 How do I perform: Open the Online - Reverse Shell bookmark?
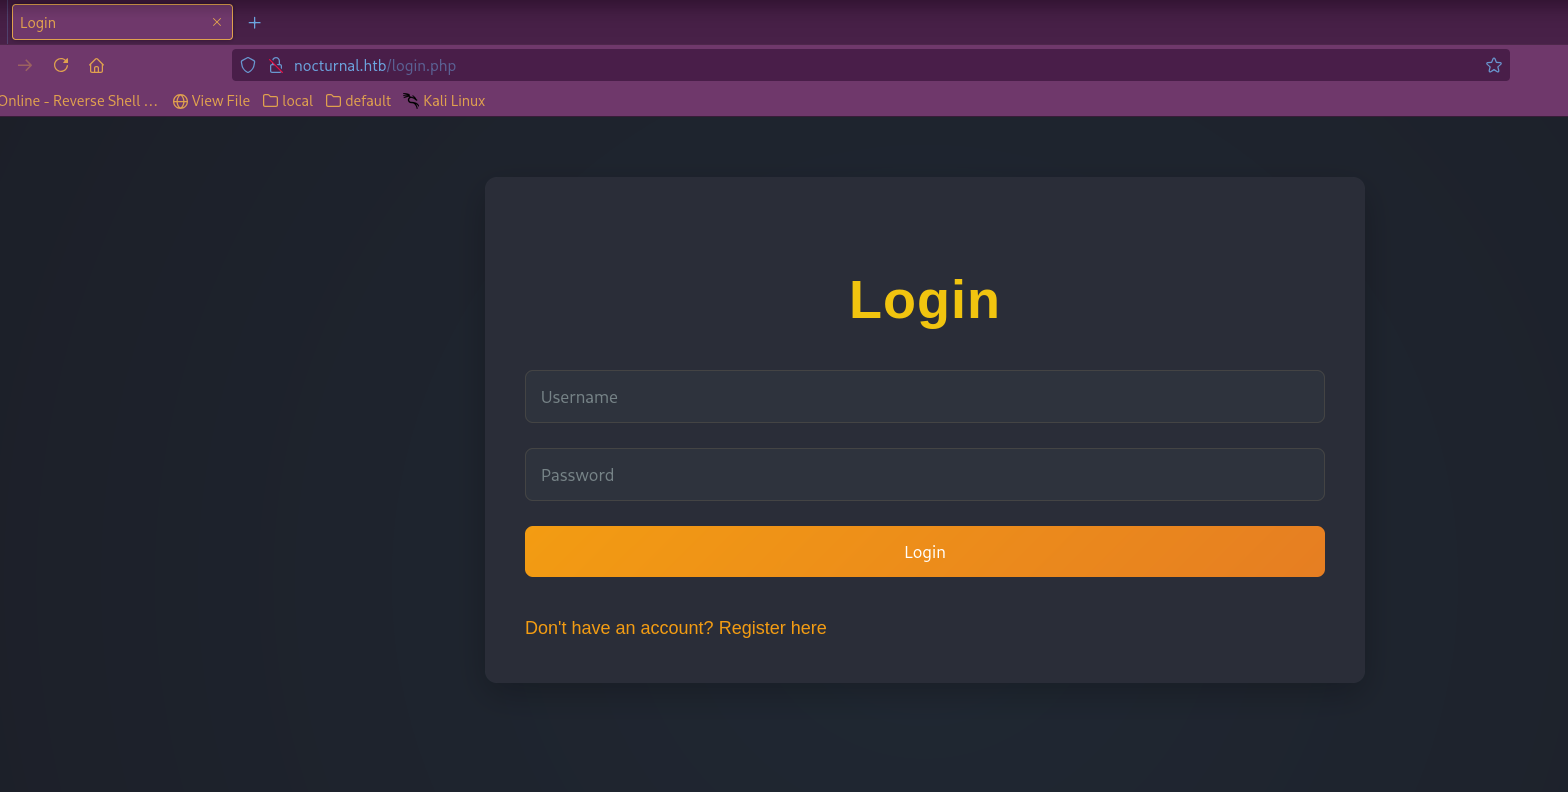click(x=78, y=101)
